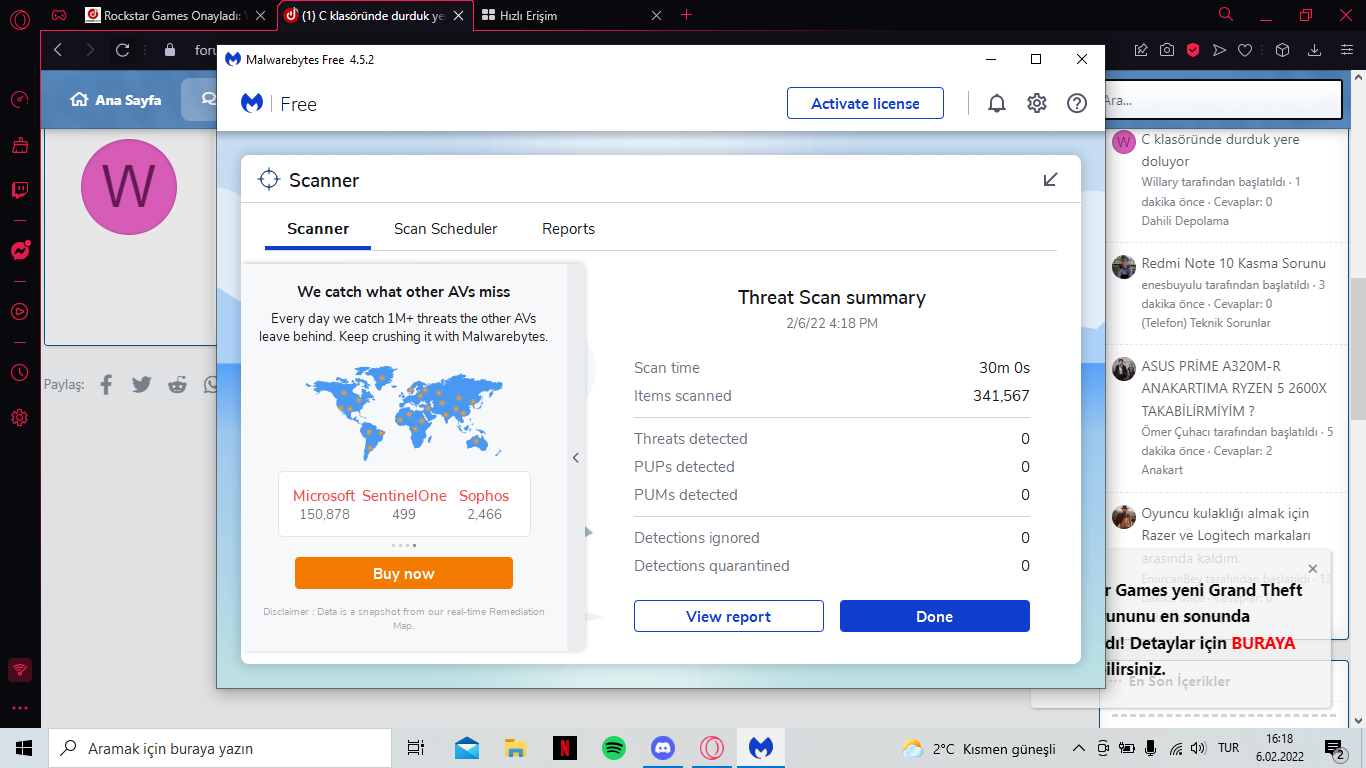Take a snapshot with the camera icon

[x=1167, y=50]
